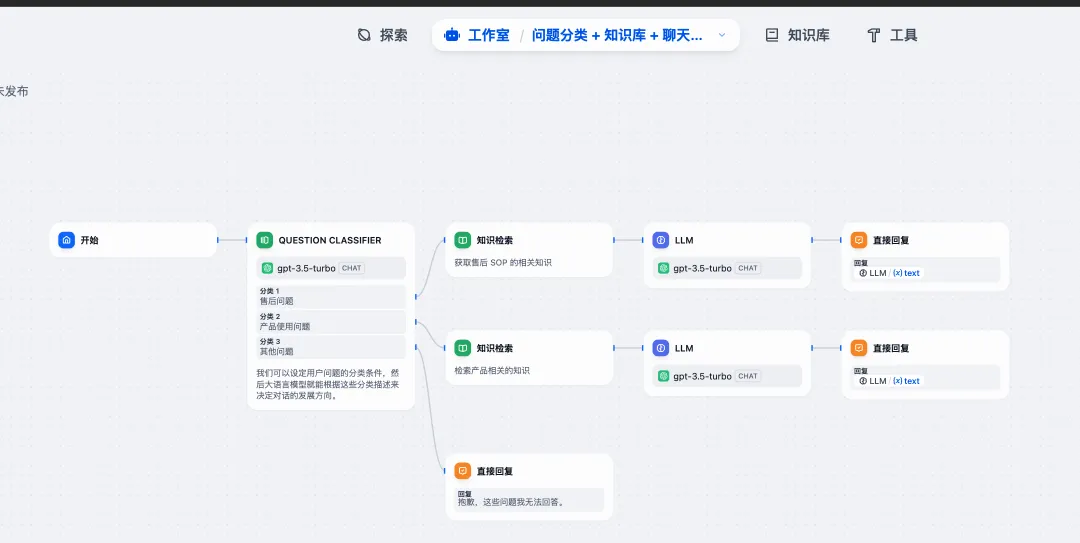Click top-right 直接回复 node orange icon

(858, 240)
